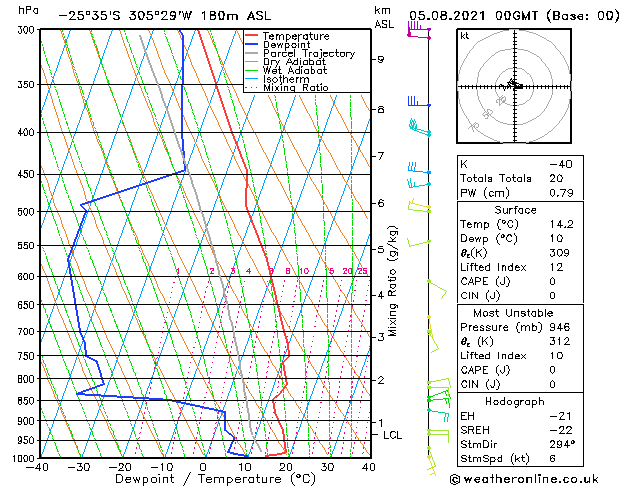Click the 'Surface' section heading

coord(515,210)
